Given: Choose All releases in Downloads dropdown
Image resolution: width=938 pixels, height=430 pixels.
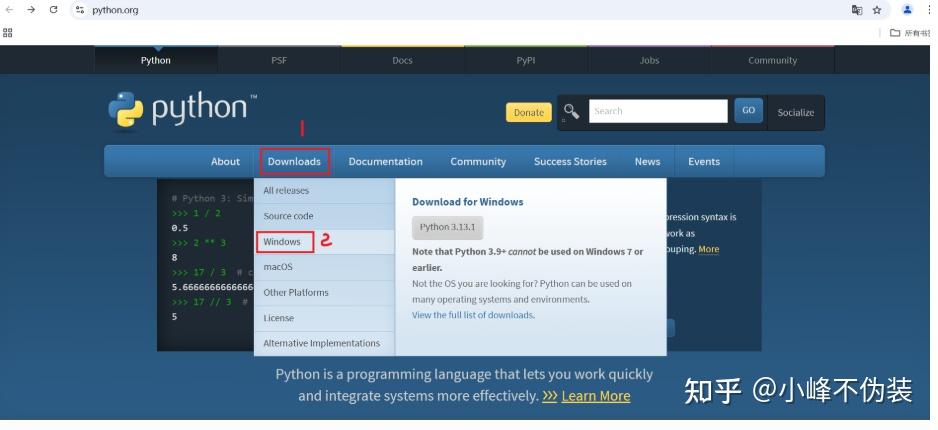Looking at the screenshot, I should (x=324, y=191).
